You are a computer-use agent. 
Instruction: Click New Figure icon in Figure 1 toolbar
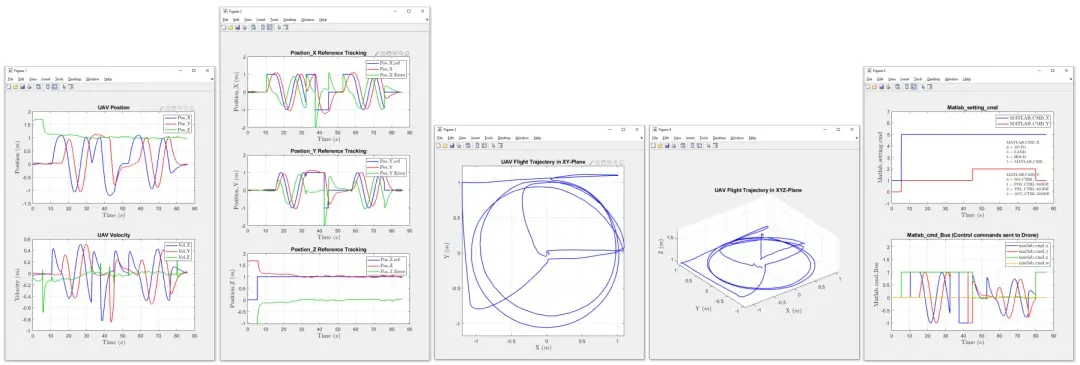pyautogui.click(x=9, y=87)
